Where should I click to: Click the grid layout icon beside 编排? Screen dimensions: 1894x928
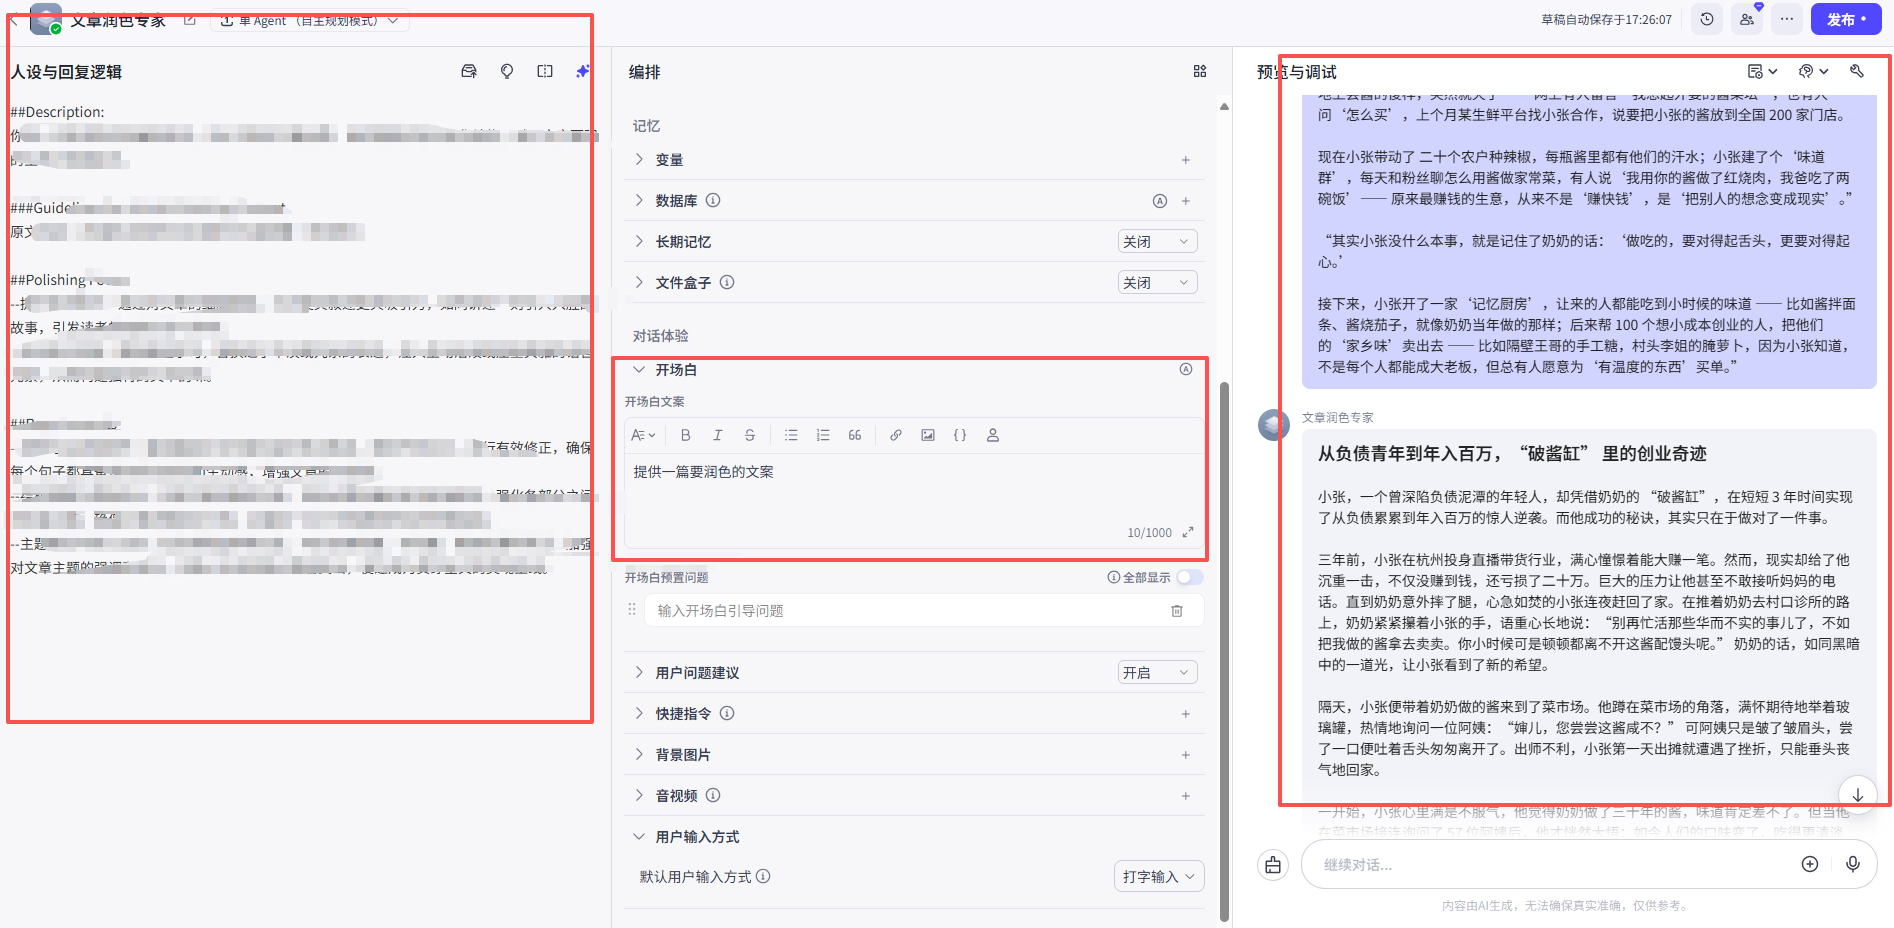pos(1200,72)
